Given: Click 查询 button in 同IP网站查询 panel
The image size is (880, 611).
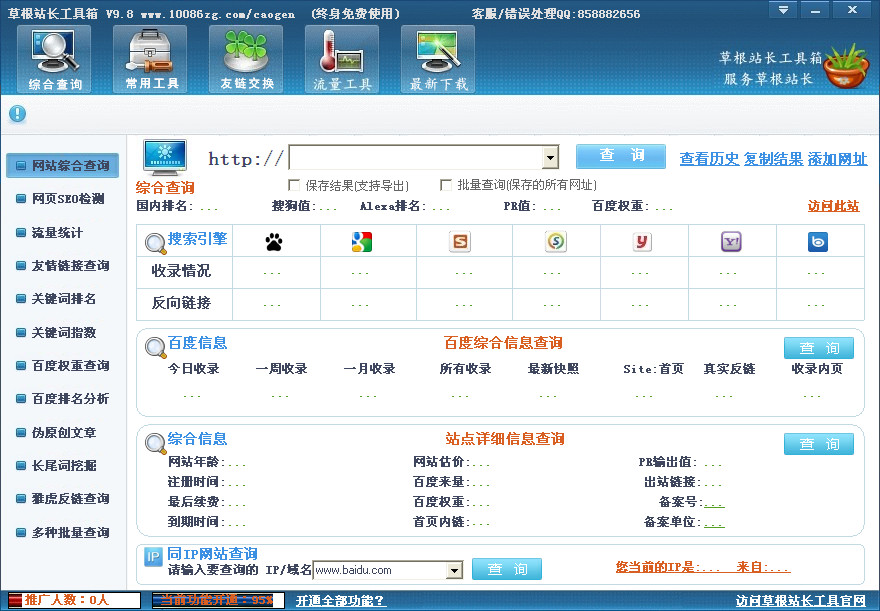Looking at the screenshot, I should tap(507, 569).
